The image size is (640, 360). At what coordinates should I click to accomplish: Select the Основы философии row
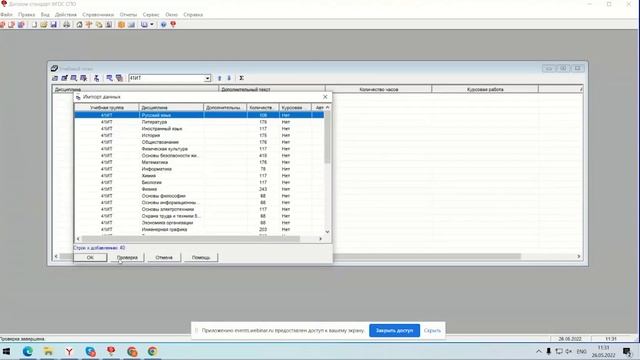click(x=199, y=196)
